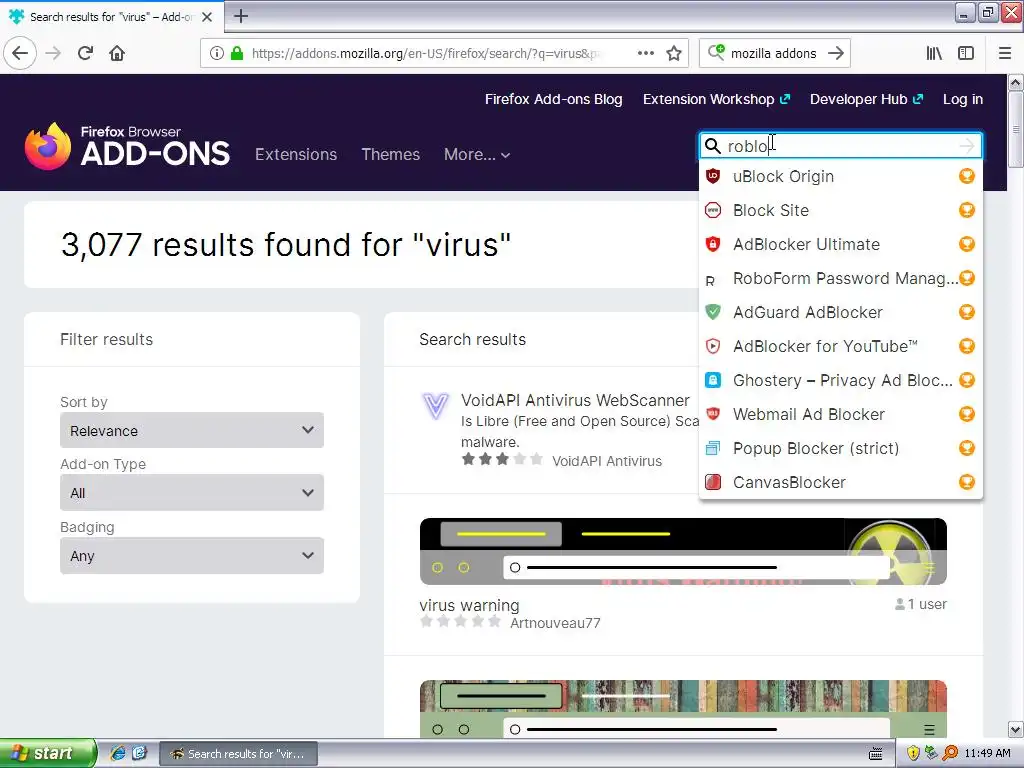
Task: Select RoboForm Password Manager suggestion
Action: (x=840, y=278)
